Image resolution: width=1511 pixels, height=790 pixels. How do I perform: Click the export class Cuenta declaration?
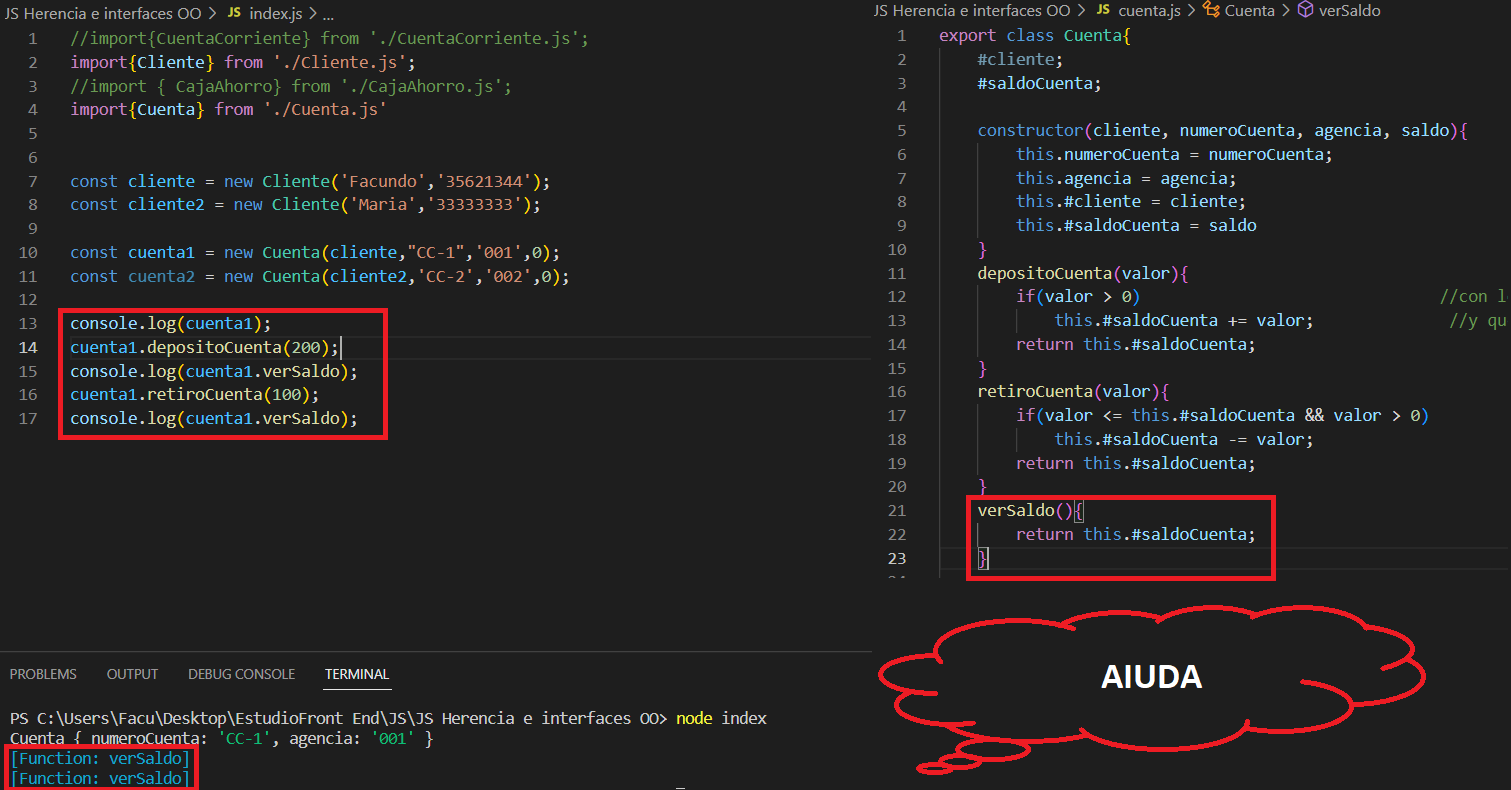(1035, 36)
